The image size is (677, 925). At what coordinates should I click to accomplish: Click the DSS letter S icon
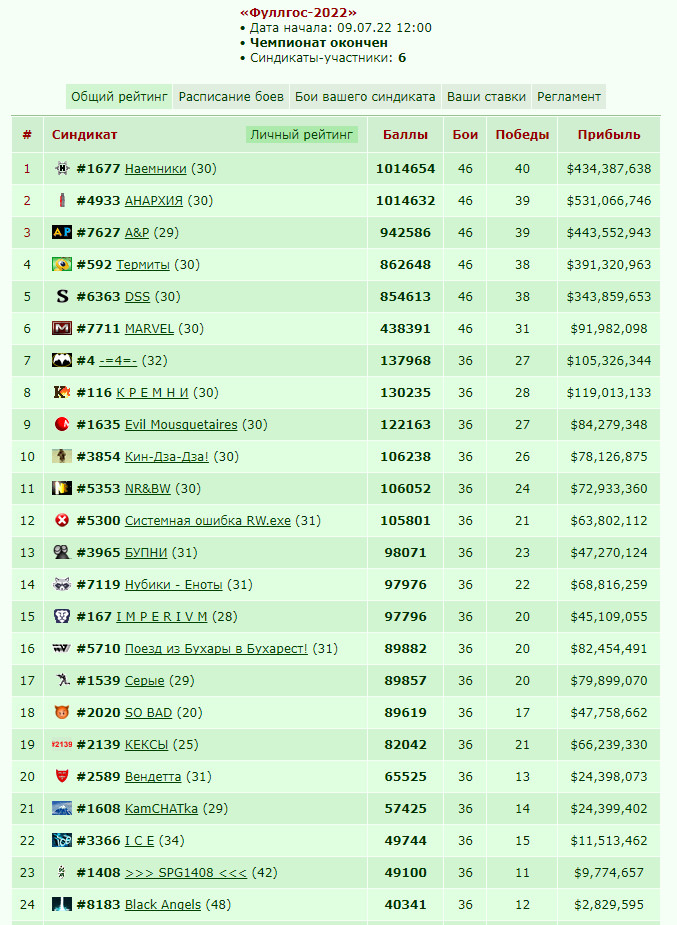point(62,296)
